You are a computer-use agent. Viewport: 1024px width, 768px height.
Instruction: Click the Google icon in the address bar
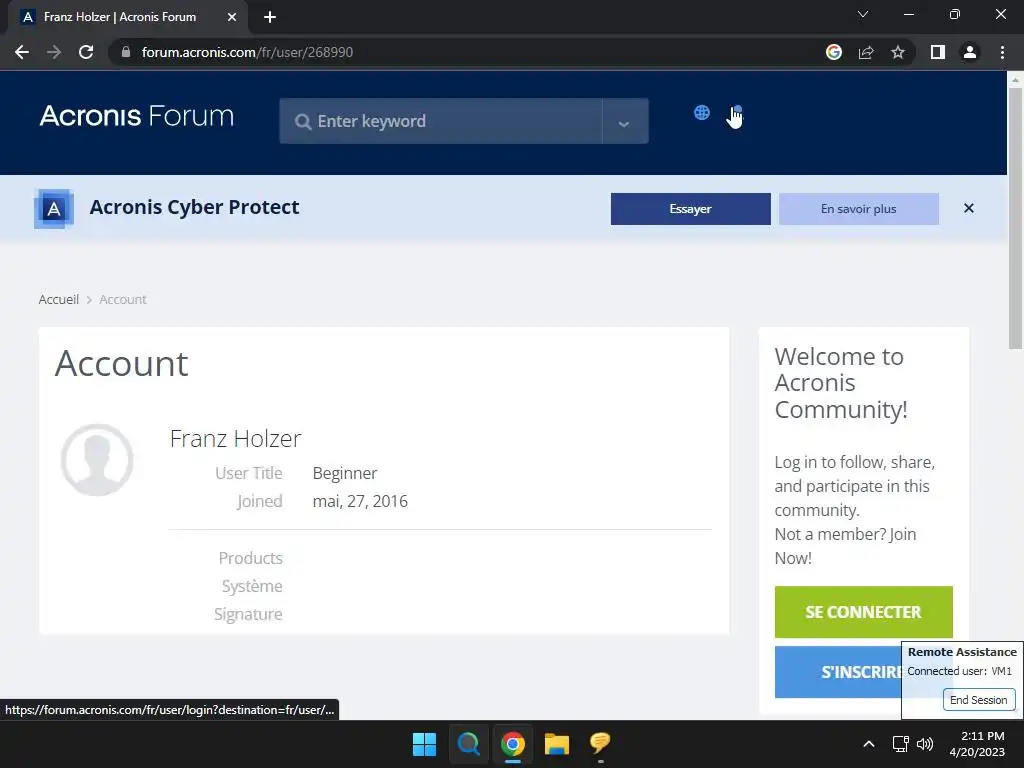(834, 52)
